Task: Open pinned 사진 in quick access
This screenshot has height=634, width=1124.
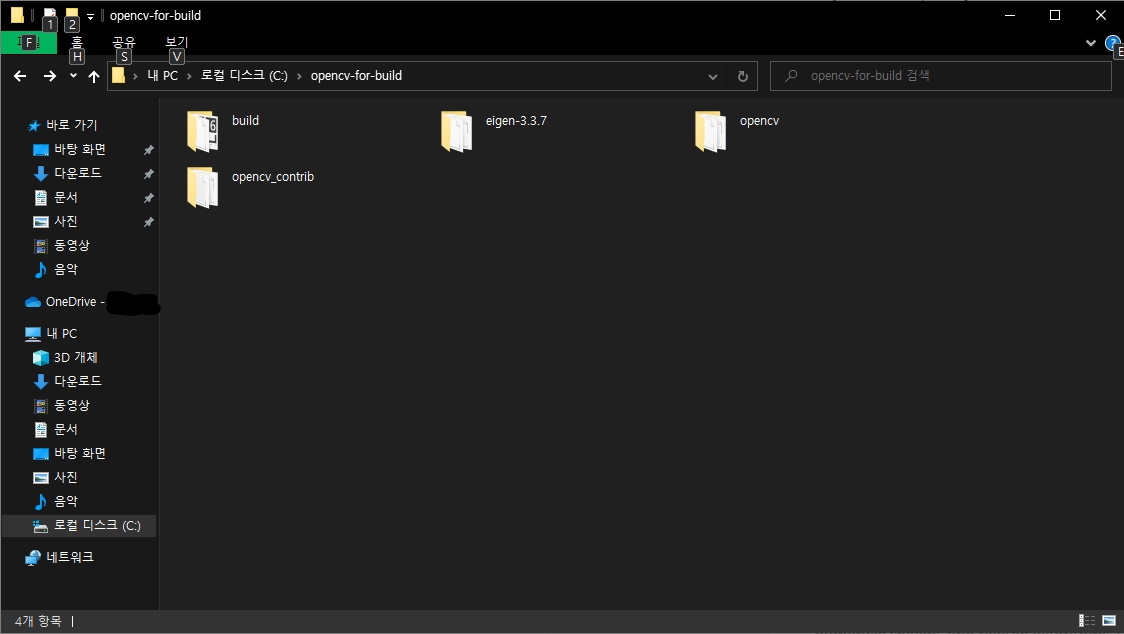Action: tap(65, 221)
